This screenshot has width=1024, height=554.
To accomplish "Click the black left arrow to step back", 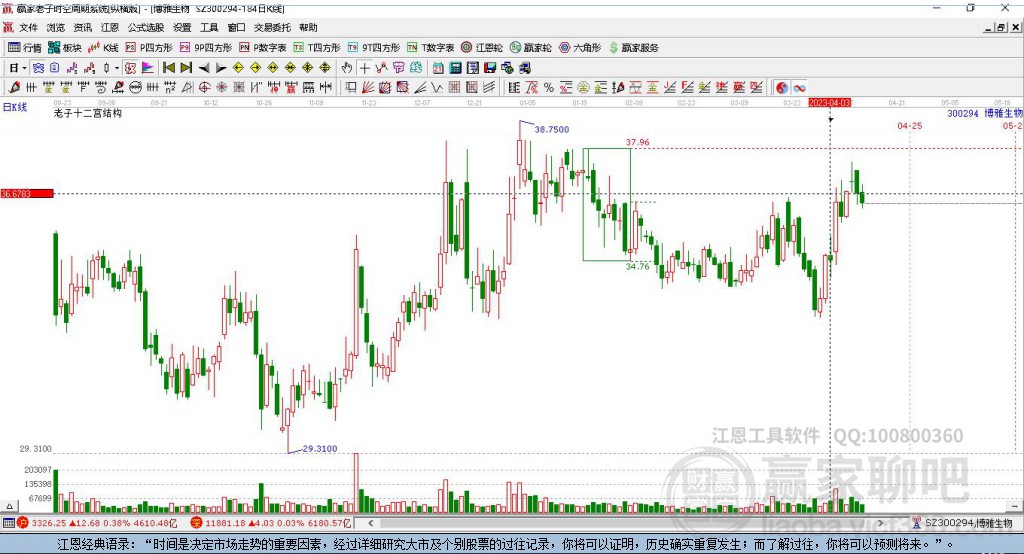I will click(x=204, y=68).
